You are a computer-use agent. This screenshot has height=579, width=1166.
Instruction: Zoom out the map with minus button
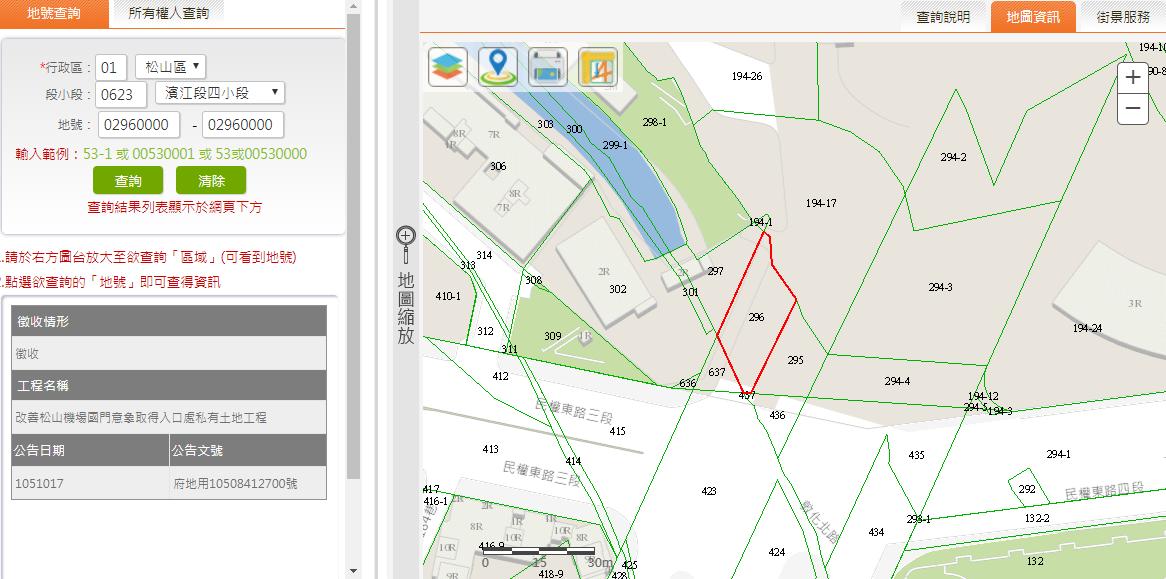(x=1132, y=108)
